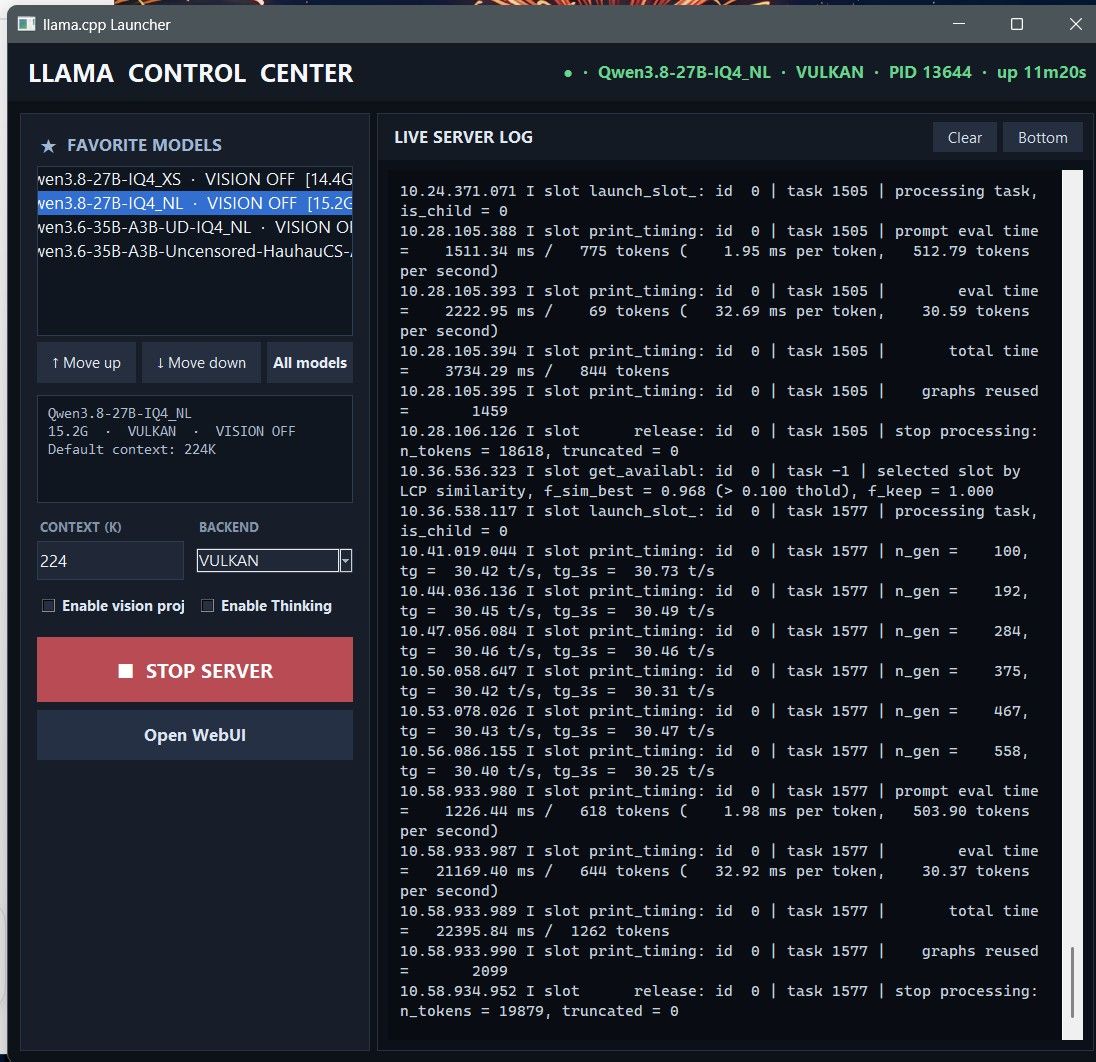
Task: Select Qwen3.8-27B-IQ4_XS favorite model
Action: click(195, 179)
